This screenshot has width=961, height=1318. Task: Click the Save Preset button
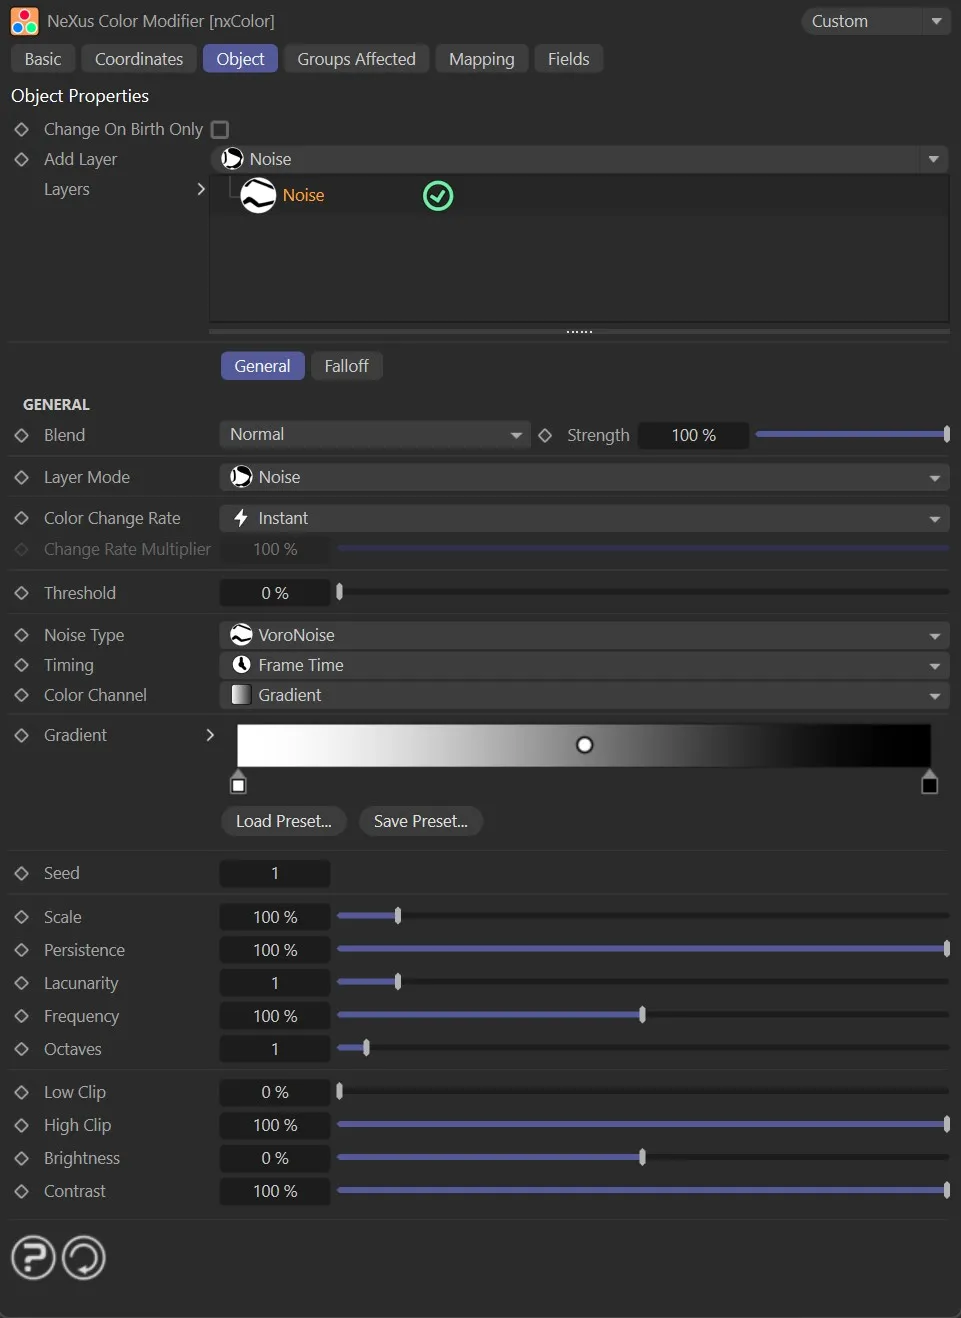coord(420,822)
